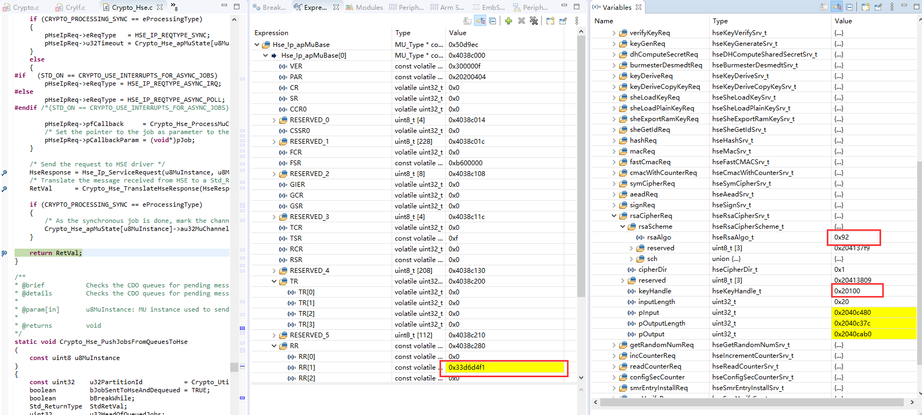Image resolution: width=922 pixels, height=415 pixels.
Task: Open the Arm S... view tab
Action: (x=449, y=7)
